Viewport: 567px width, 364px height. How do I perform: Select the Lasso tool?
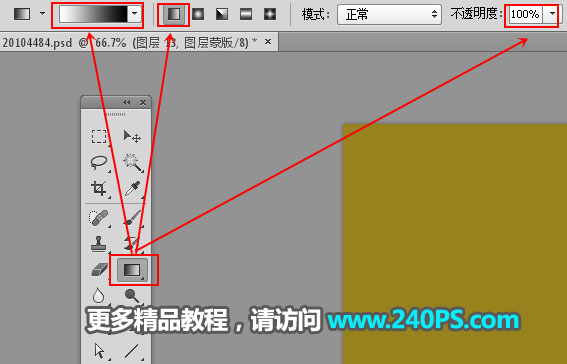99,163
